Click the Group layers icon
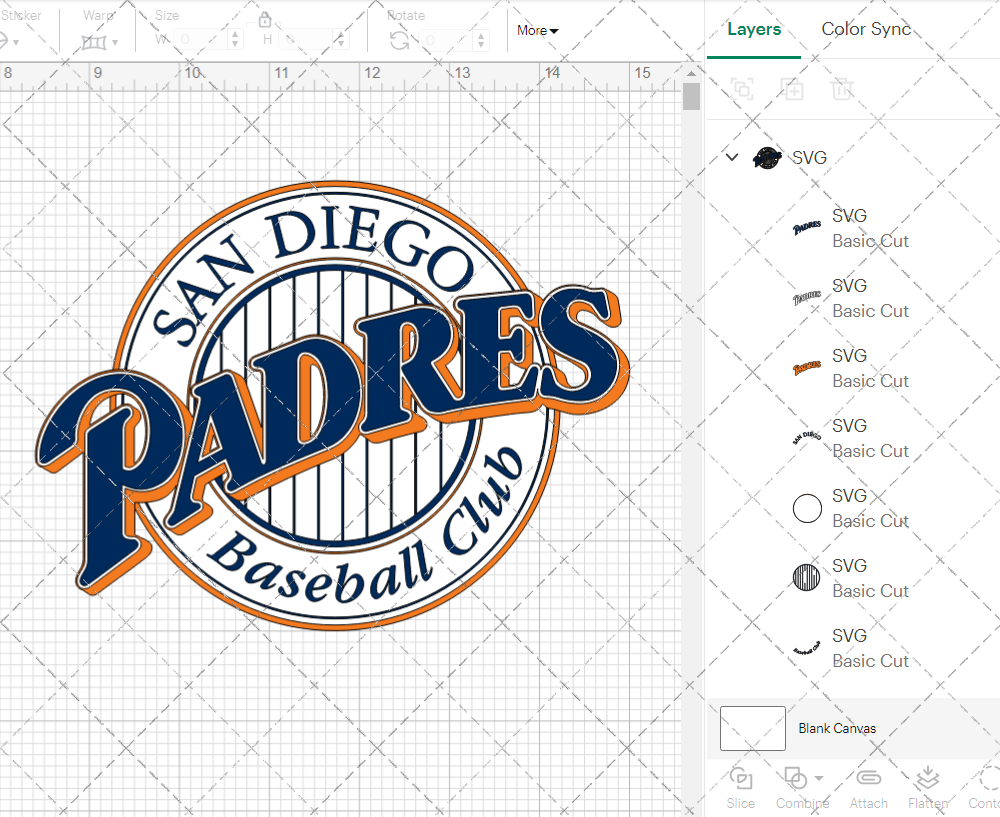Screen dimensions: 1000x817 pyautogui.click(x=742, y=89)
